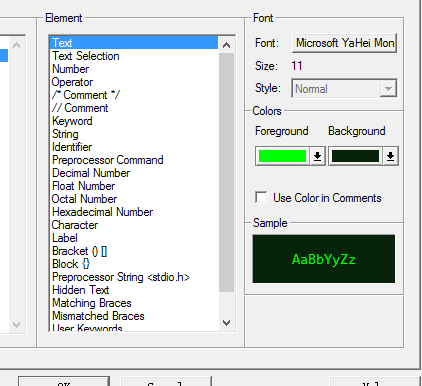Choose Preprocessor Command element
The width and height of the screenshot is (422, 386).
click(x=108, y=160)
